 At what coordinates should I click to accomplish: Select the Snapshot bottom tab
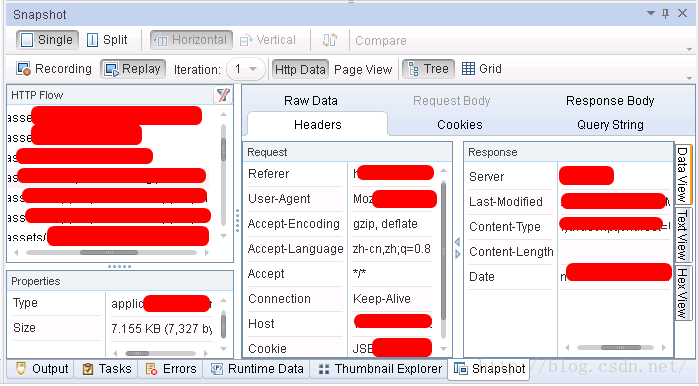(x=489, y=369)
